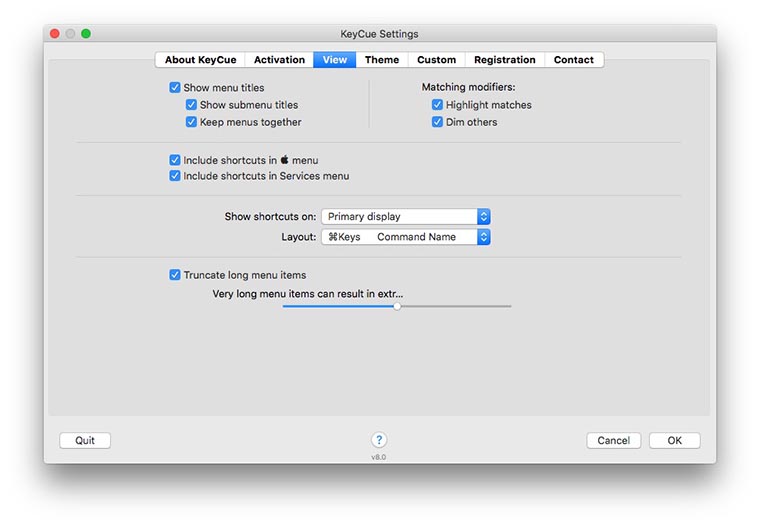This screenshot has width=760, height=526.
Task: Click the Help question mark icon
Action: [379, 440]
